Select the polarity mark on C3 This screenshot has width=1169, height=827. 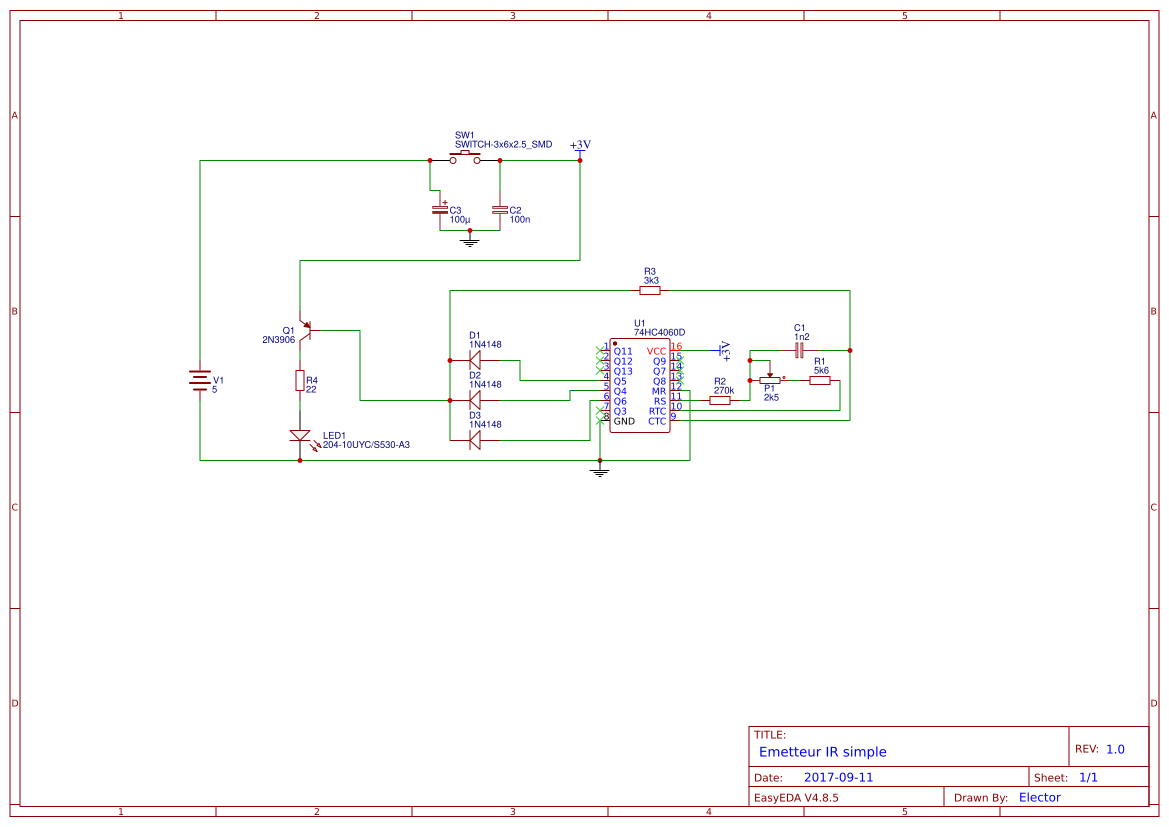click(x=445, y=202)
